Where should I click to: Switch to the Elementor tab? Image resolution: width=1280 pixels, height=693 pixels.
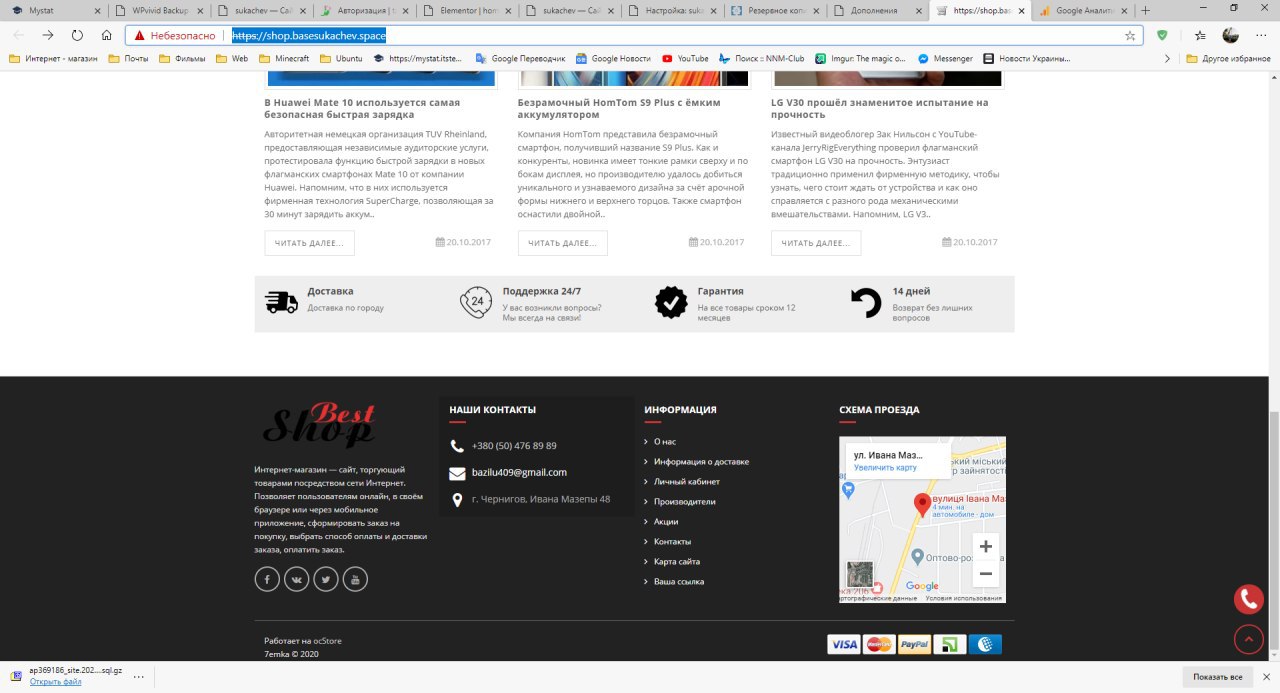(465, 10)
